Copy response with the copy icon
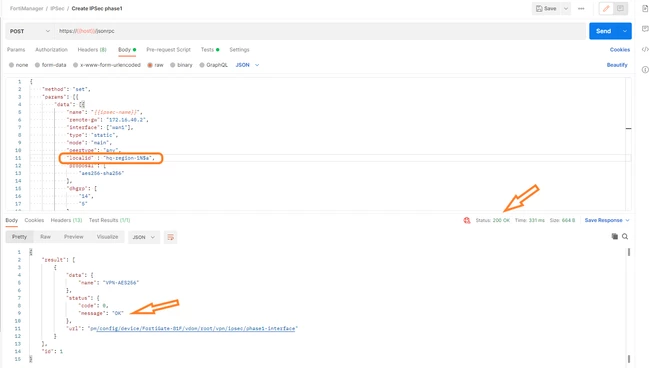Image resolution: width=650 pixels, height=368 pixels. (614, 237)
